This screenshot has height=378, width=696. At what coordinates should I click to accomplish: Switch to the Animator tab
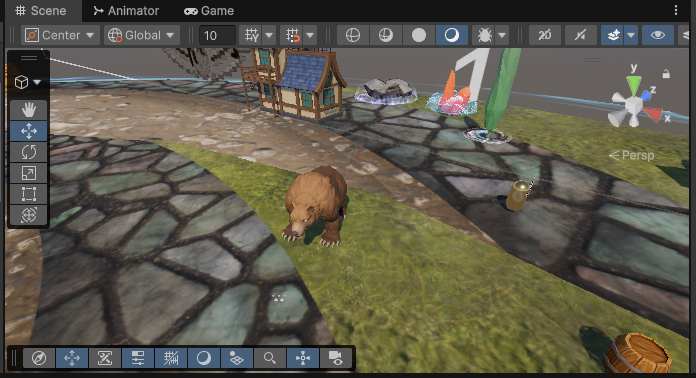[126, 11]
